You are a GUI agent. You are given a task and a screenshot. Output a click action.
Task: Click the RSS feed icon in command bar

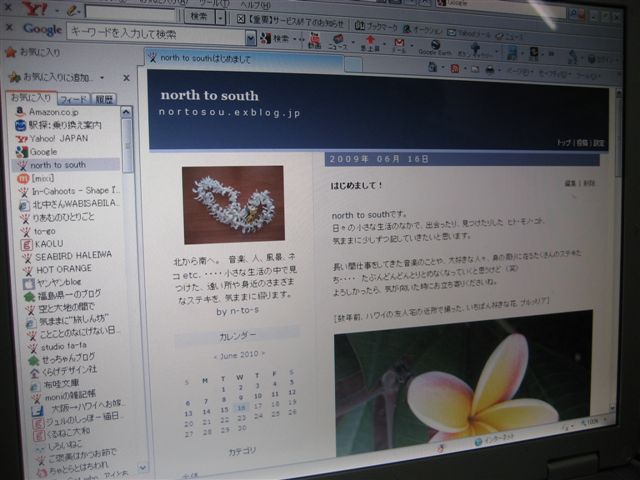click(x=454, y=68)
